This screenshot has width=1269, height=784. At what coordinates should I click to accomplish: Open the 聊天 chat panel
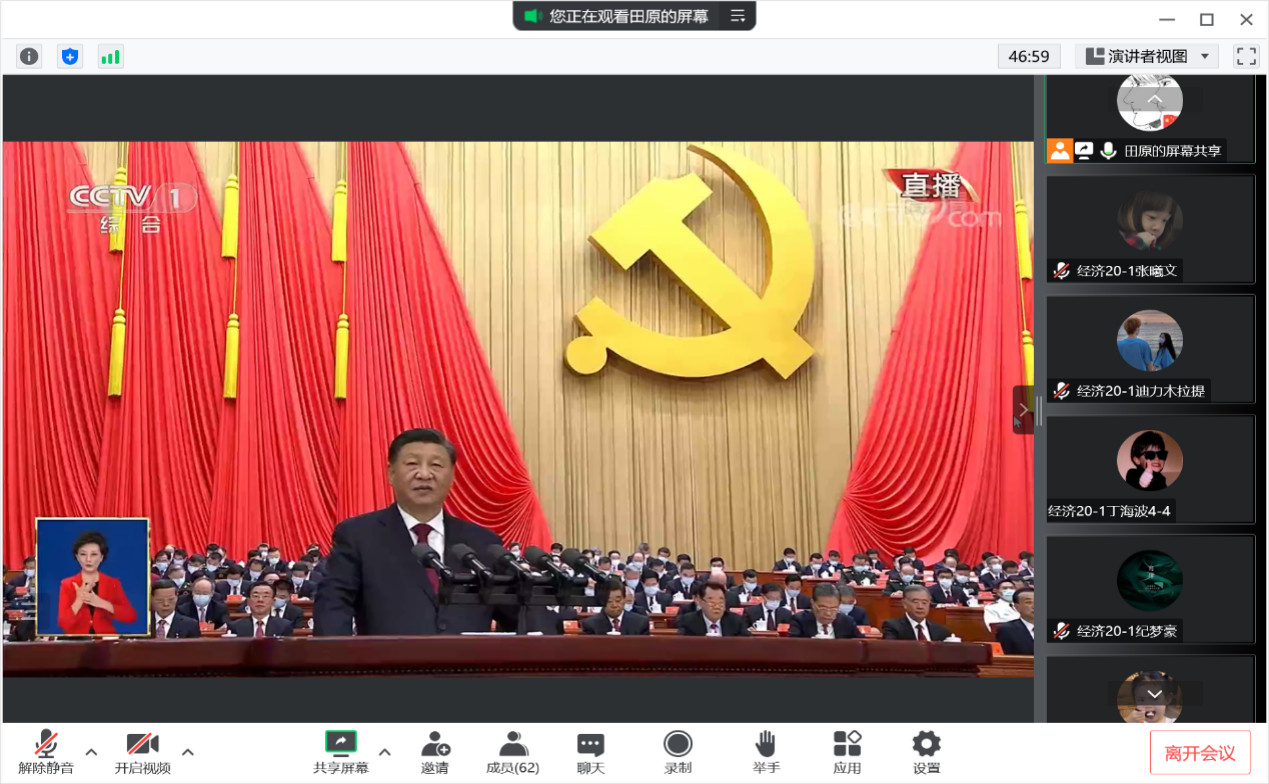click(591, 752)
